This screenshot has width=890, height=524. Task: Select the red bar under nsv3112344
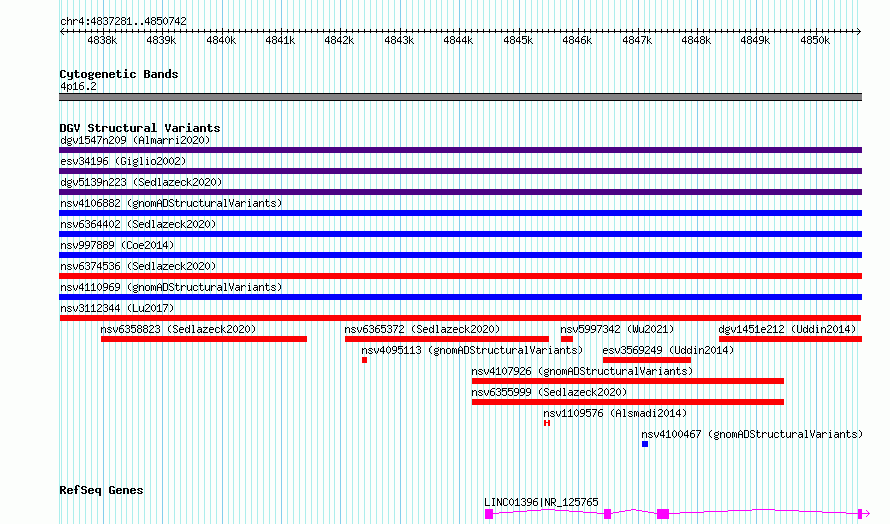coord(460,318)
